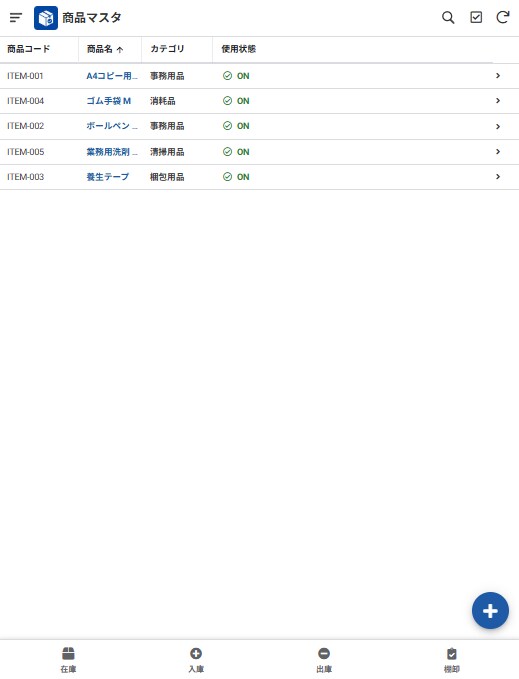
Task: Expand the ITEM-005 row chevron
Action: click(x=498, y=152)
